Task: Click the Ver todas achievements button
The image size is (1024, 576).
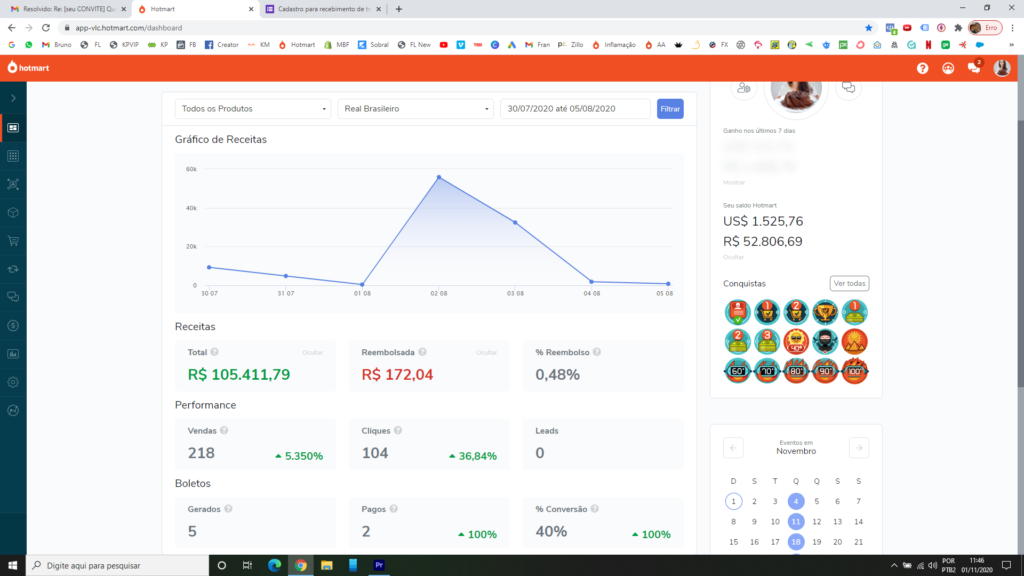Action: click(x=849, y=283)
